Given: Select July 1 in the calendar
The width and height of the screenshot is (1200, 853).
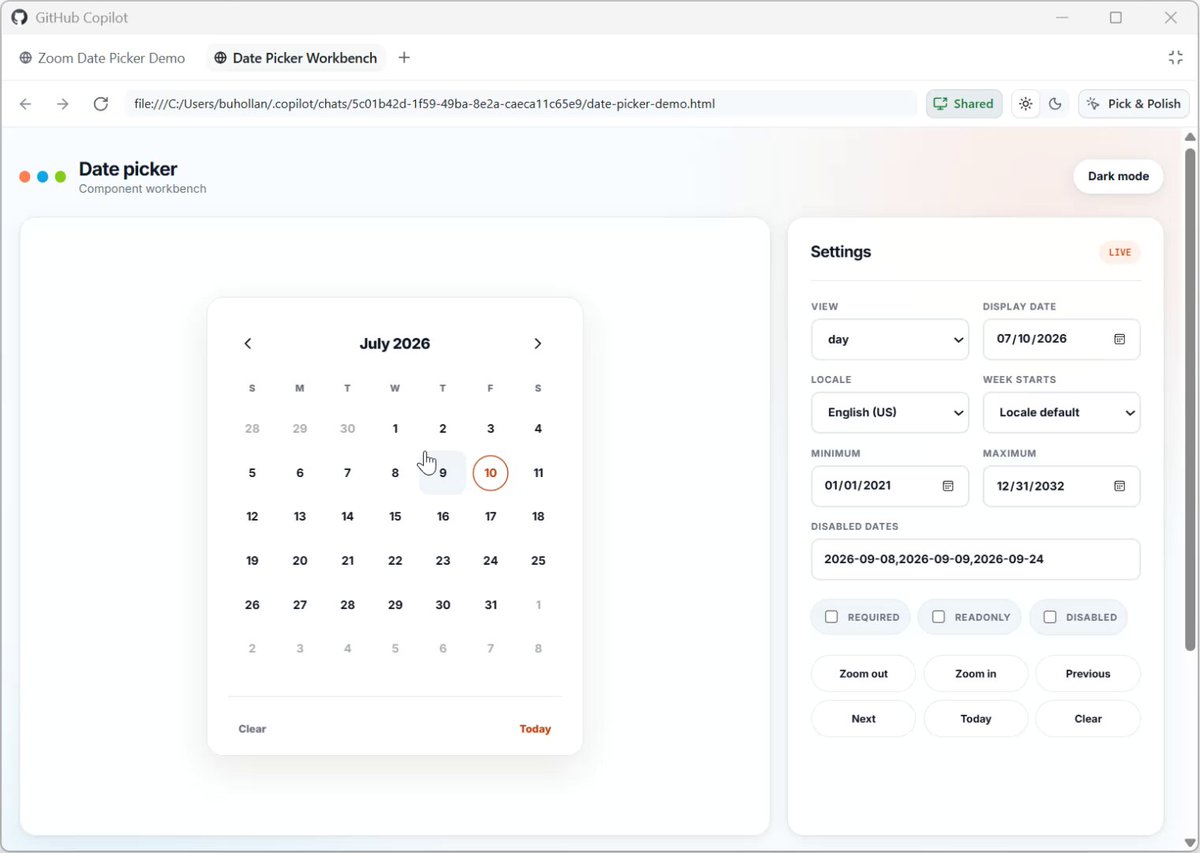Looking at the screenshot, I should click(x=395, y=429).
